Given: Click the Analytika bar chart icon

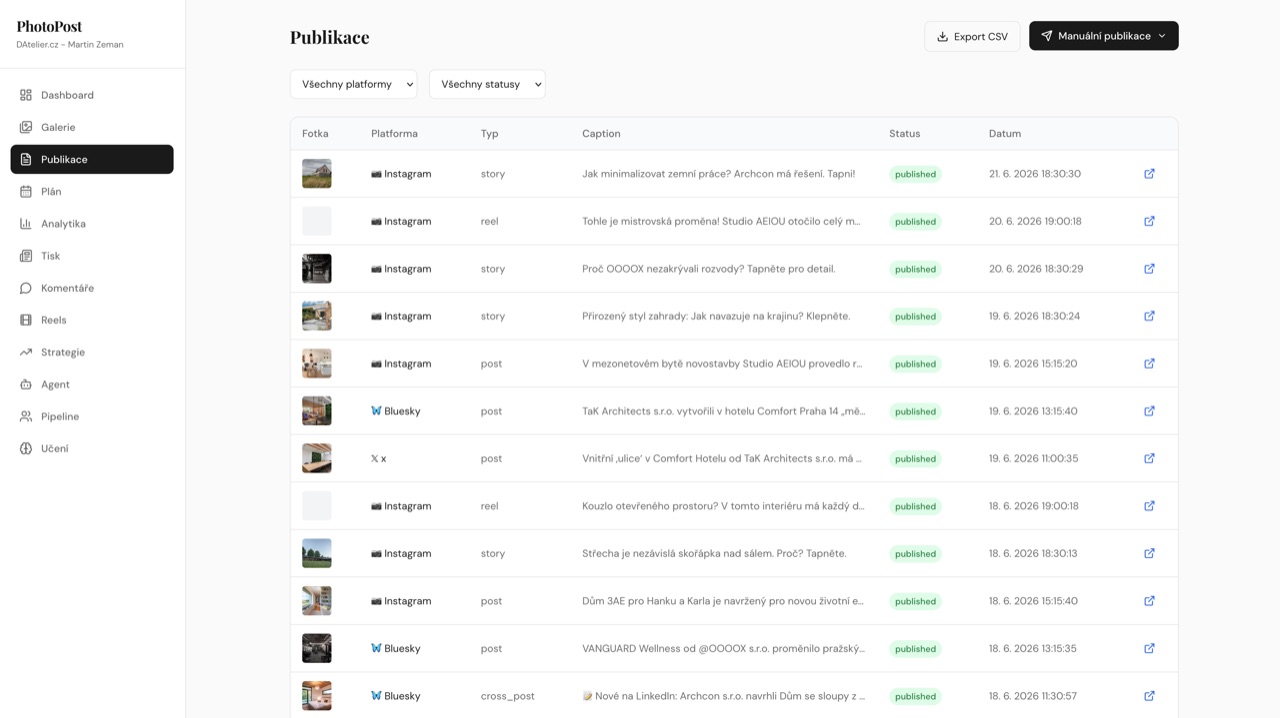Looking at the screenshot, I should point(26,224).
